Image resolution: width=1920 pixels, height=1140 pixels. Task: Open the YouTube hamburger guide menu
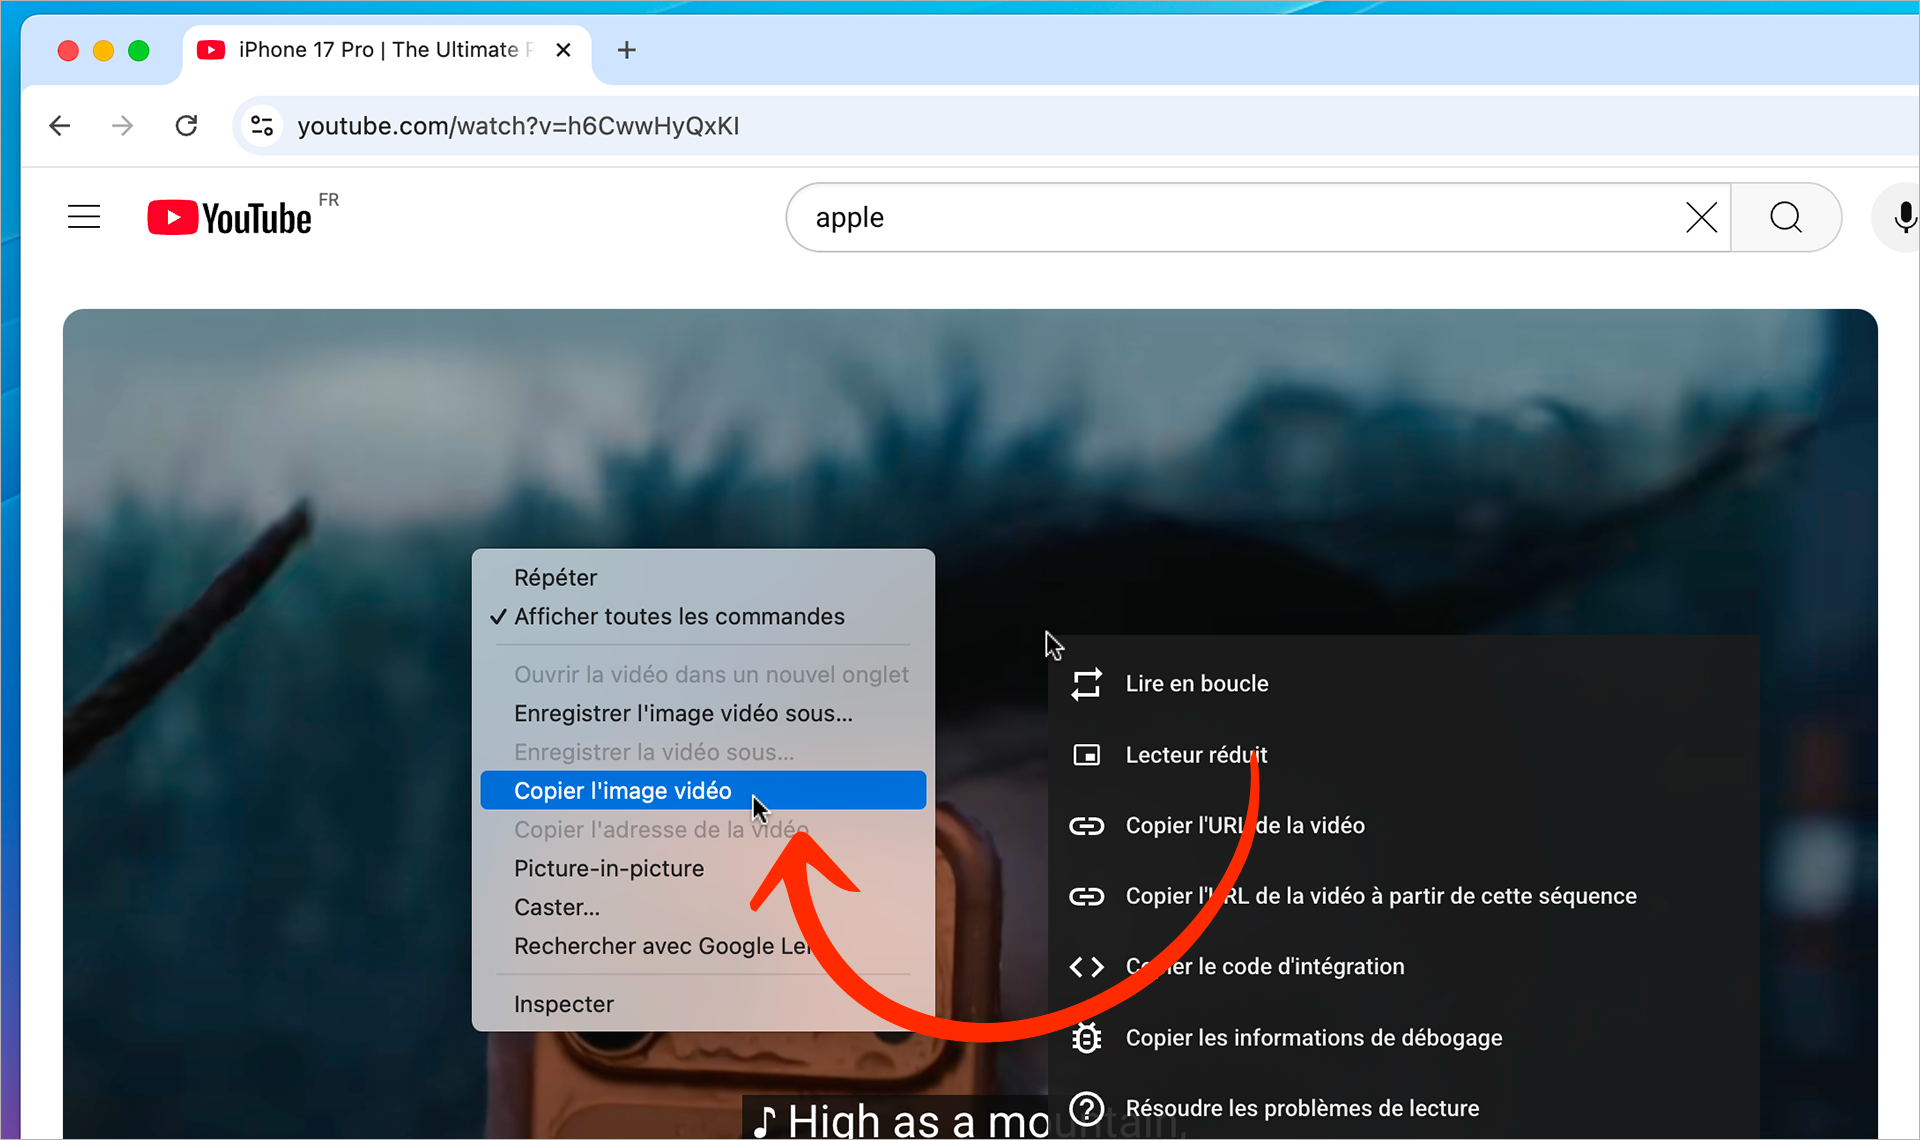pos(84,217)
